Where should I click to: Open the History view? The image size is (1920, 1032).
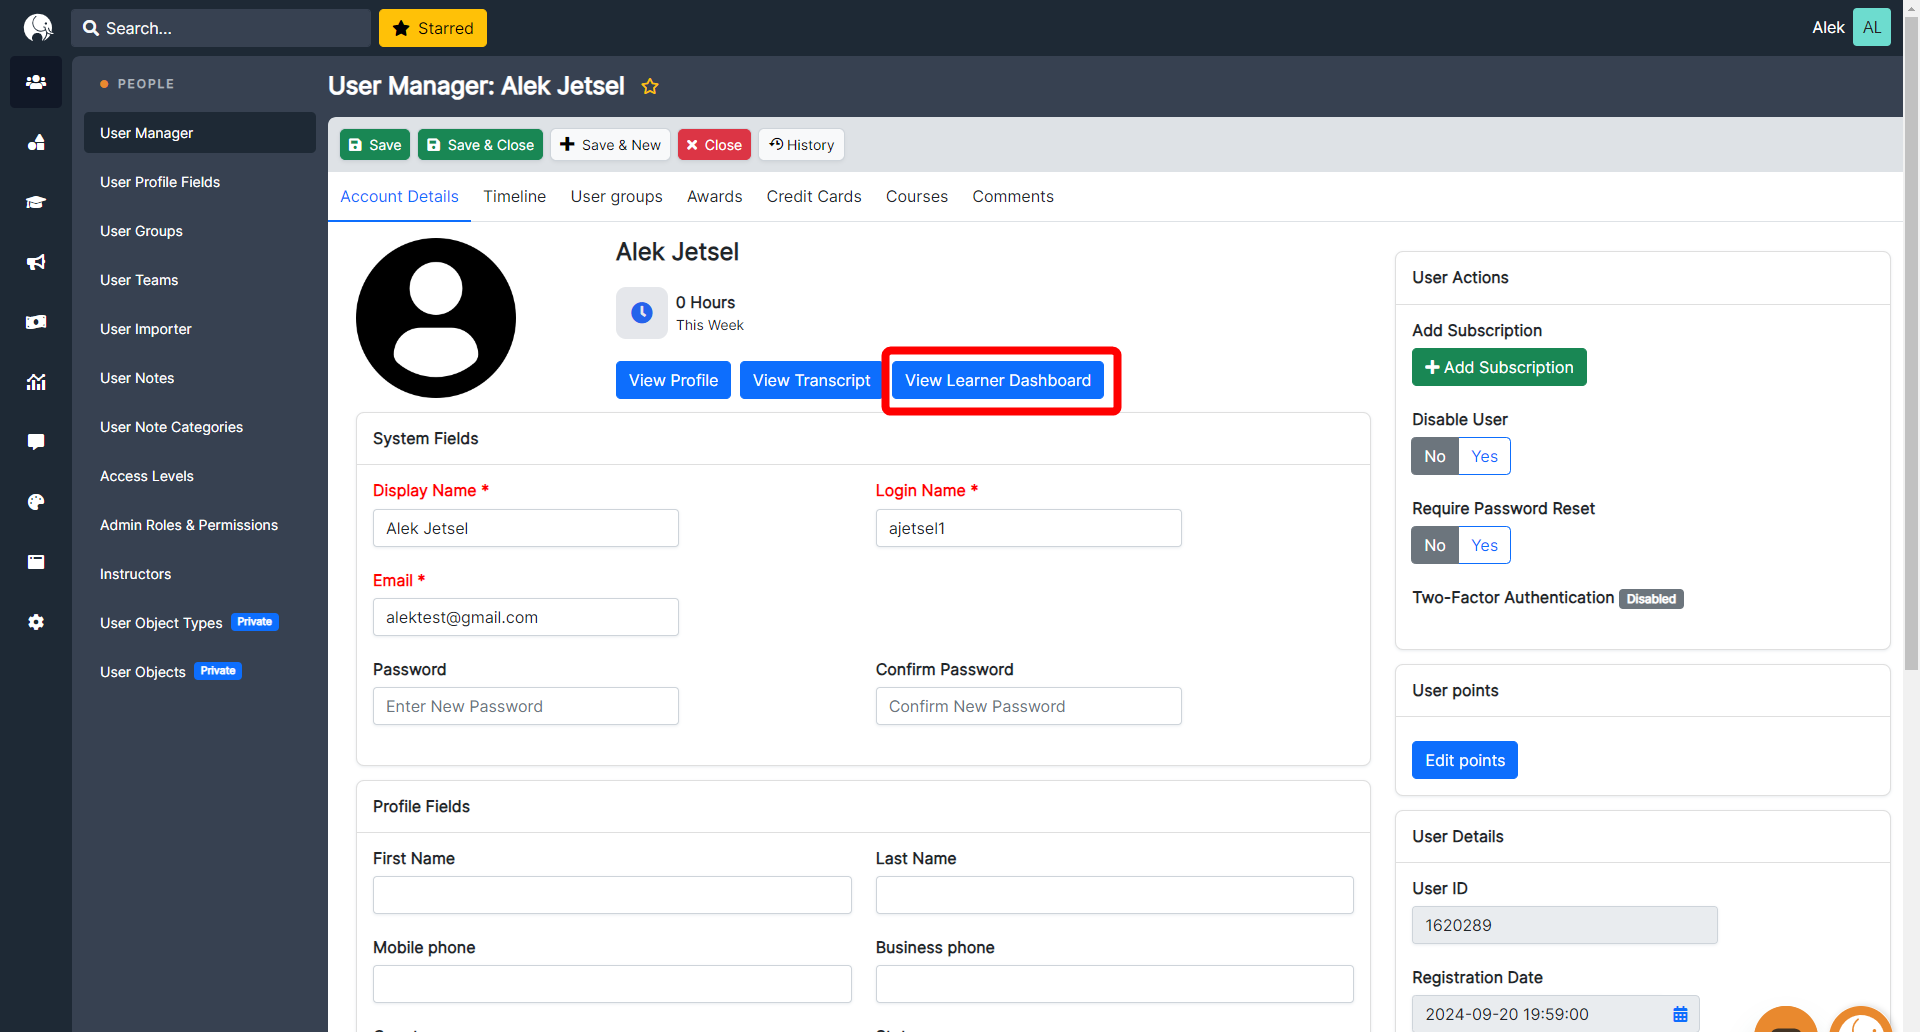click(x=801, y=145)
